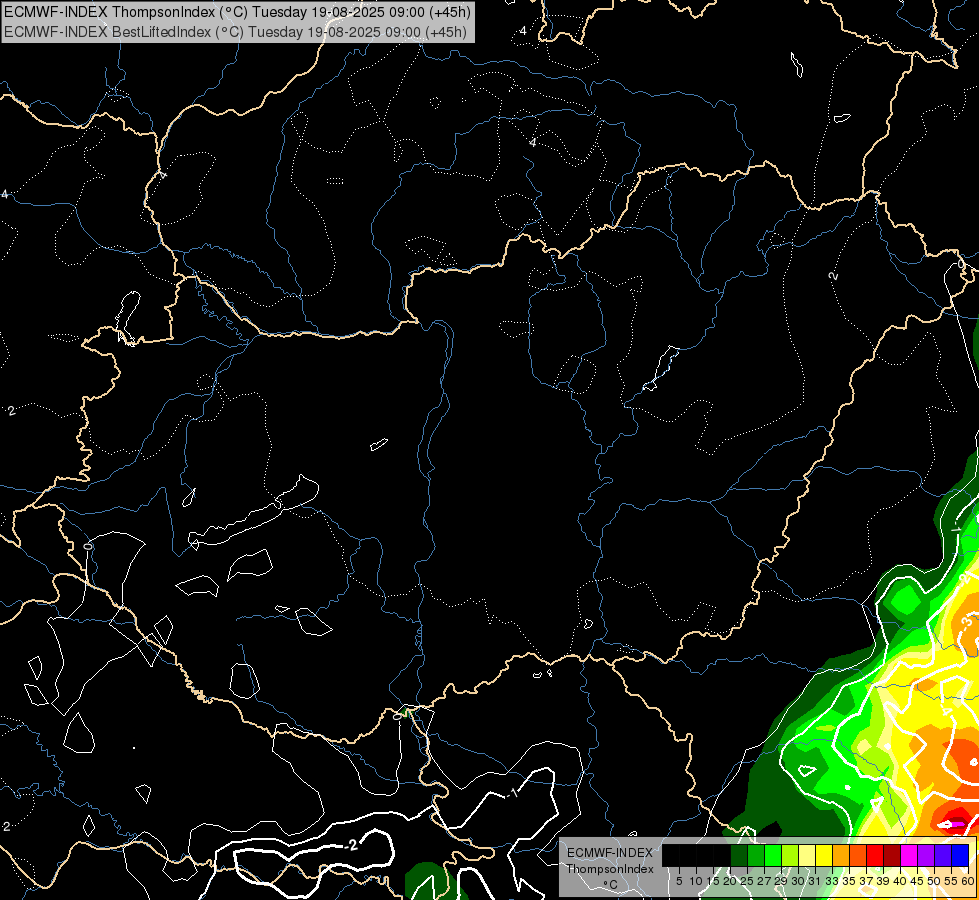Click the BestLiftedIndex title line at top
The width and height of the screenshot is (979, 900).
235,31
